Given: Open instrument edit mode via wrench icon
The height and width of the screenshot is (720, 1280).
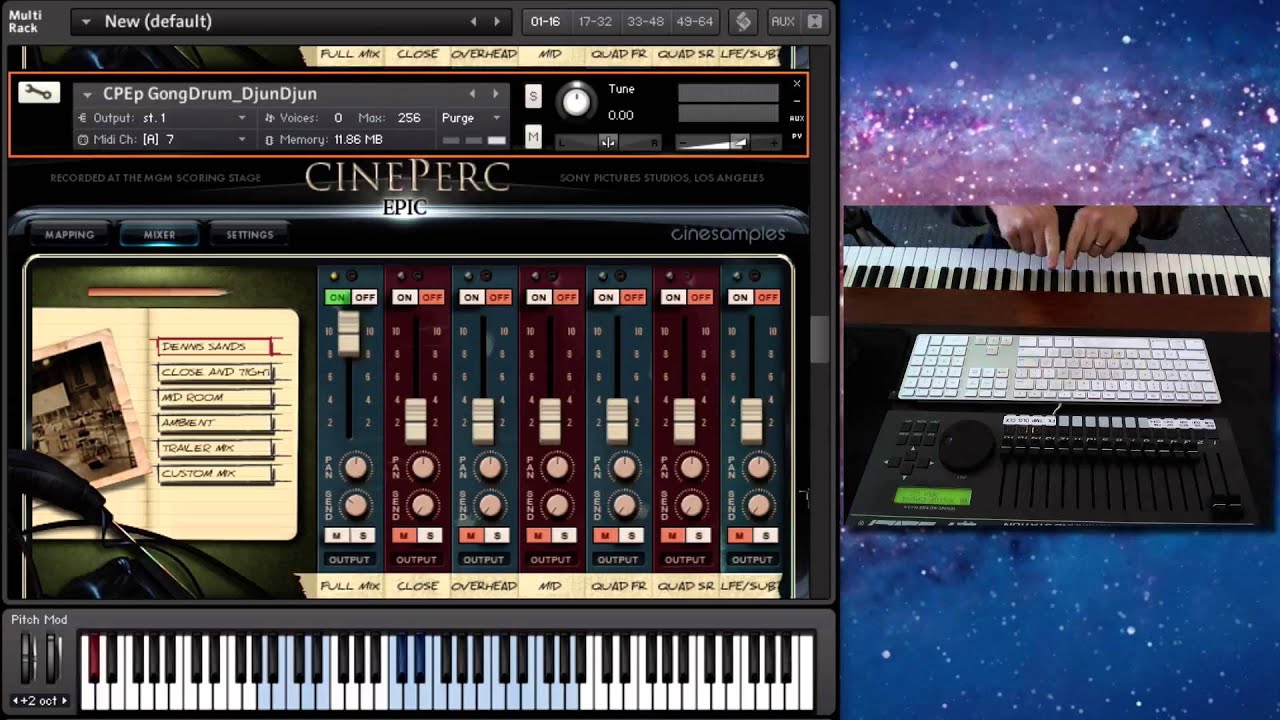Looking at the screenshot, I should 39,93.
